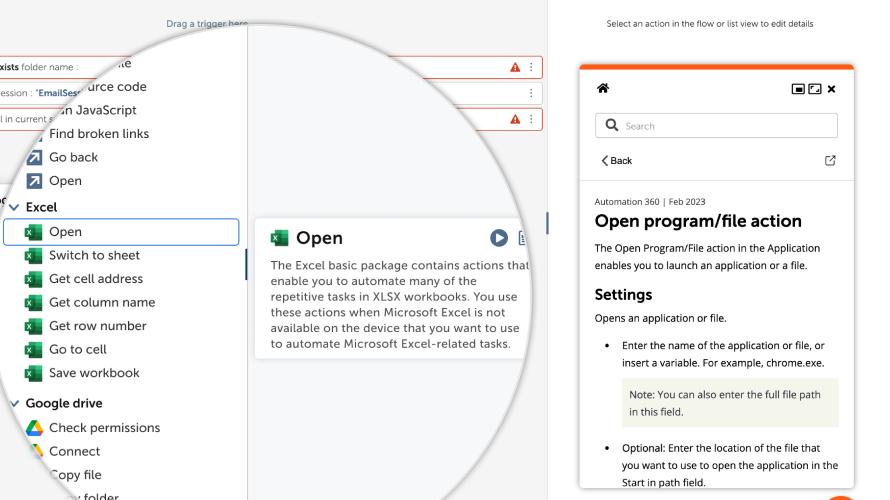Open three-dot menu on third flow row

click(x=531, y=119)
